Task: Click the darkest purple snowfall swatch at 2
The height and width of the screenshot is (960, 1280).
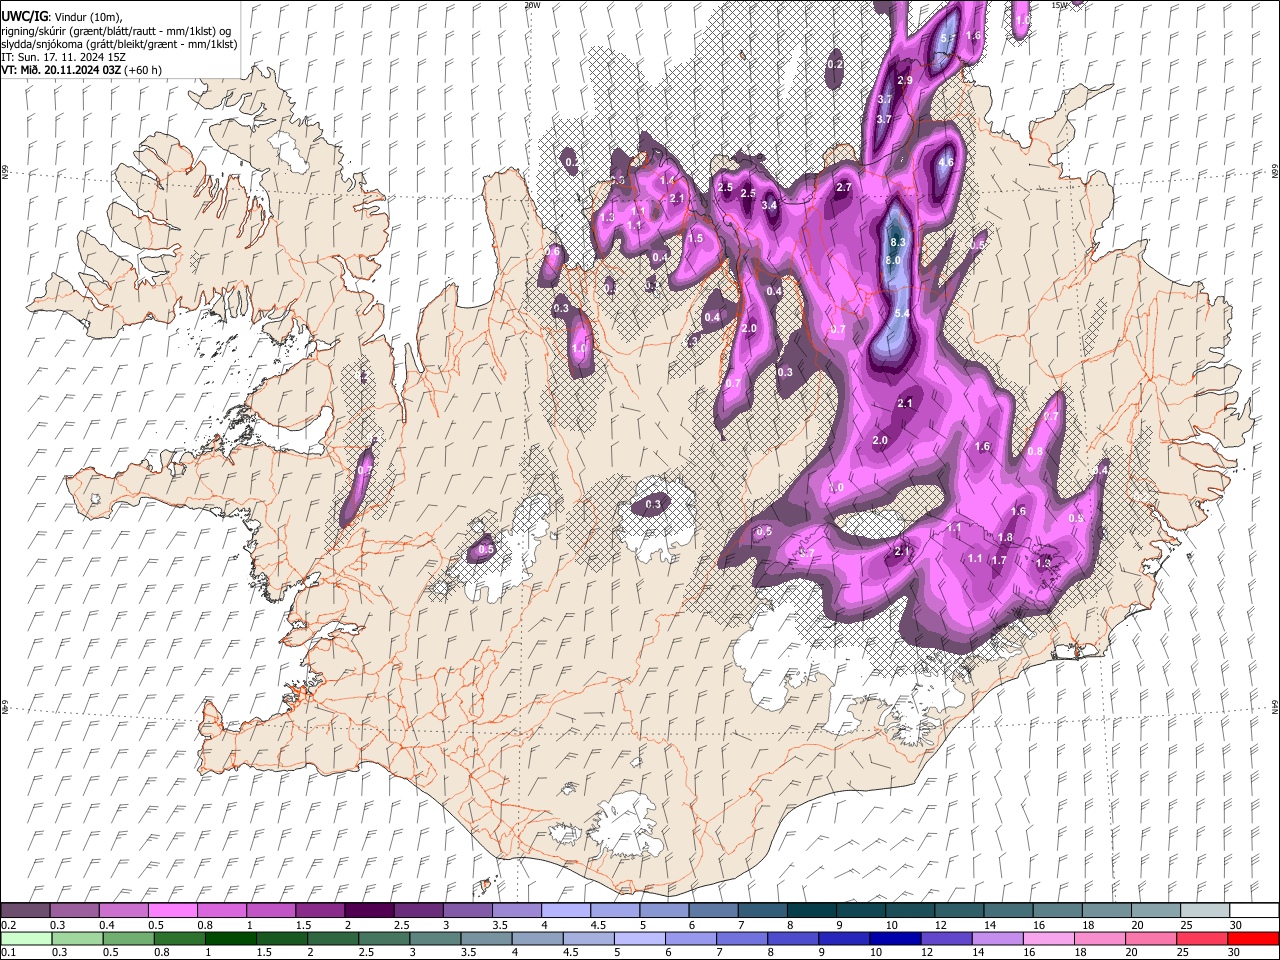Action: (368, 910)
